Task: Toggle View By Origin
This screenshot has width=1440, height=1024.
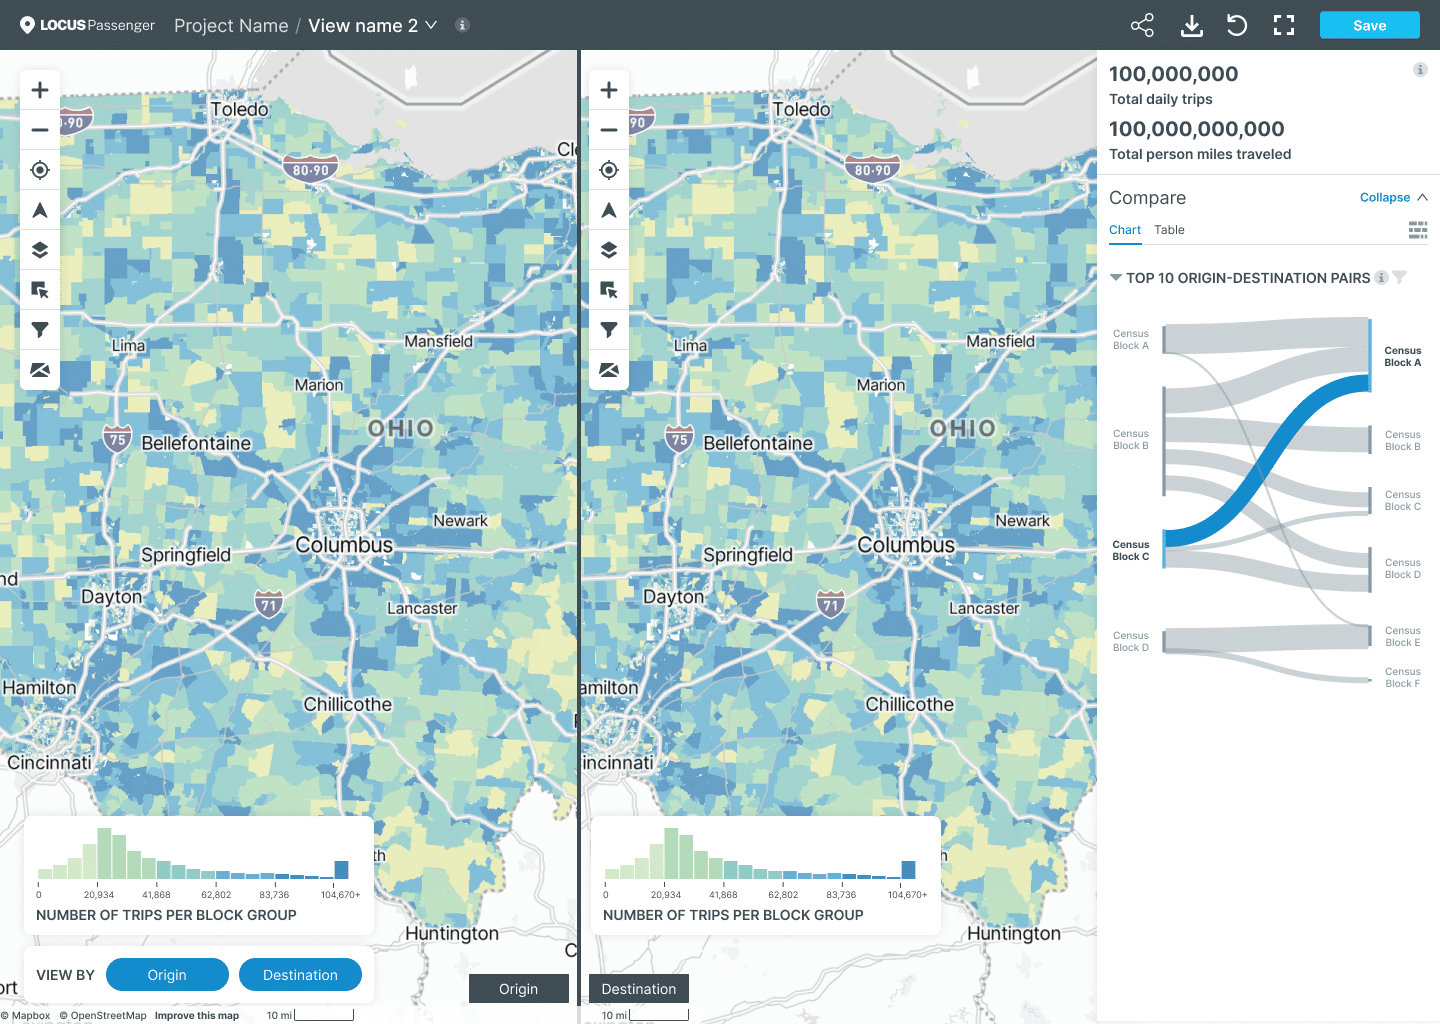Action: pyautogui.click(x=167, y=975)
